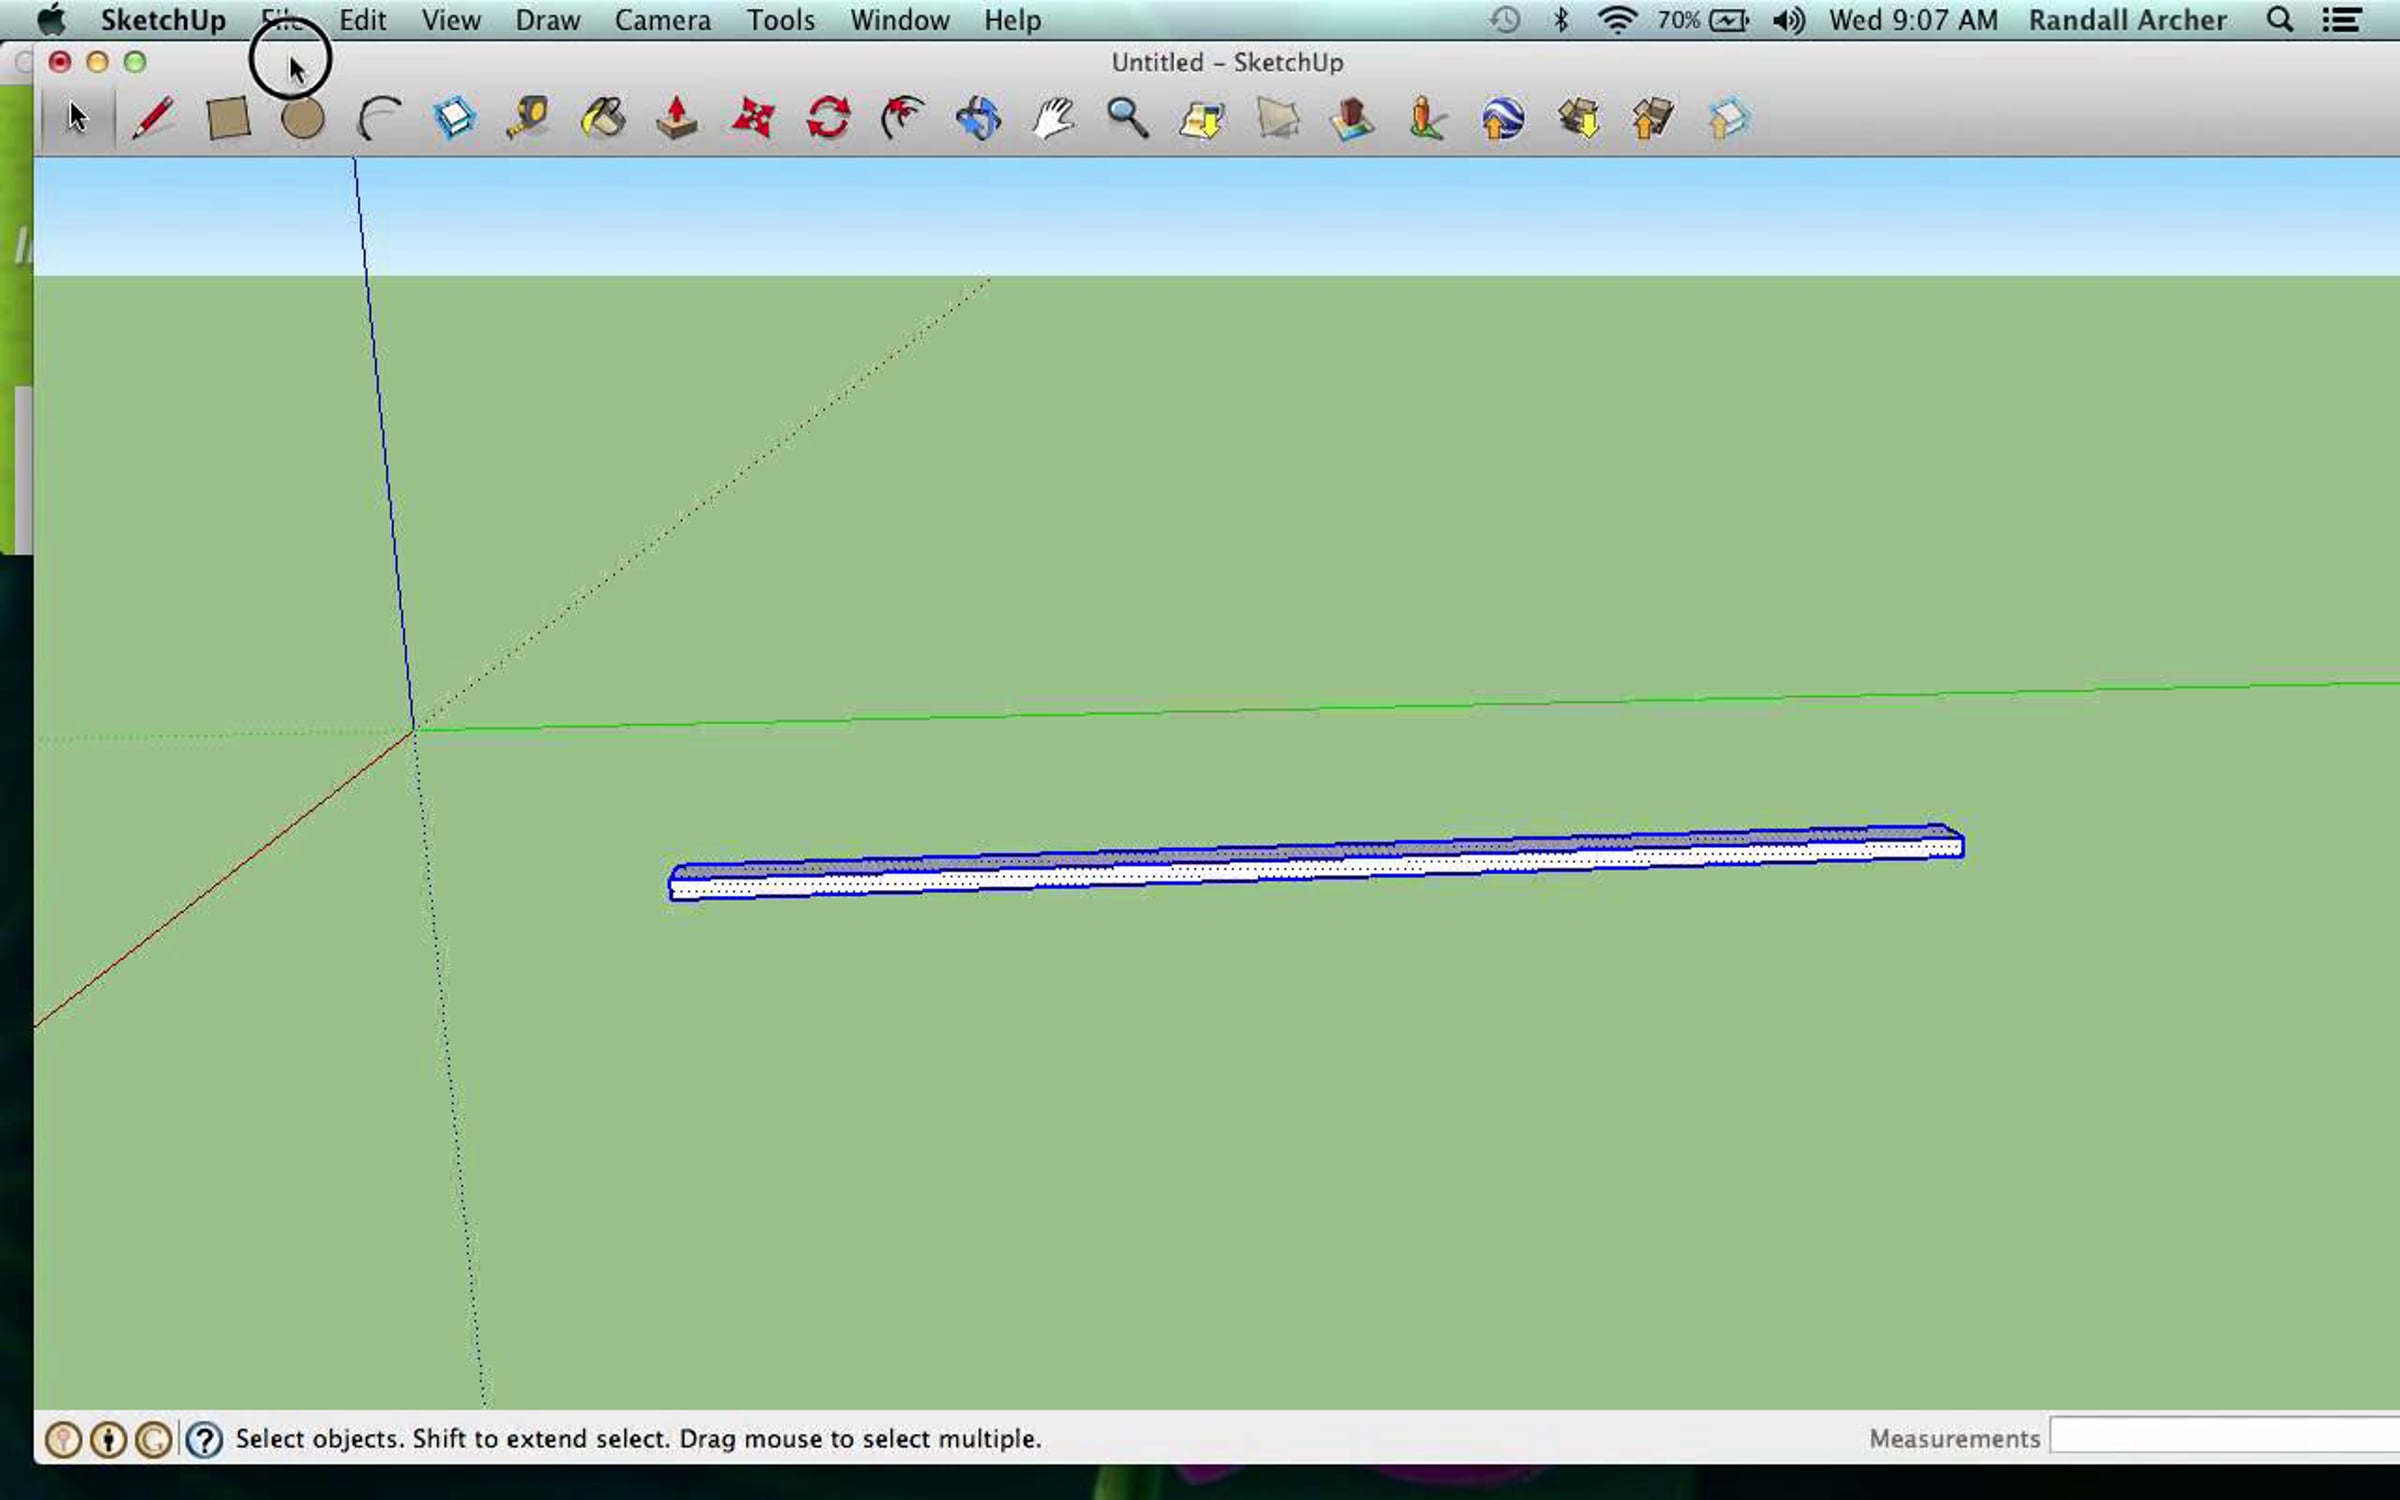Image resolution: width=2400 pixels, height=1500 pixels.
Task: Click the help question mark status icon
Action: tap(204, 1439)
